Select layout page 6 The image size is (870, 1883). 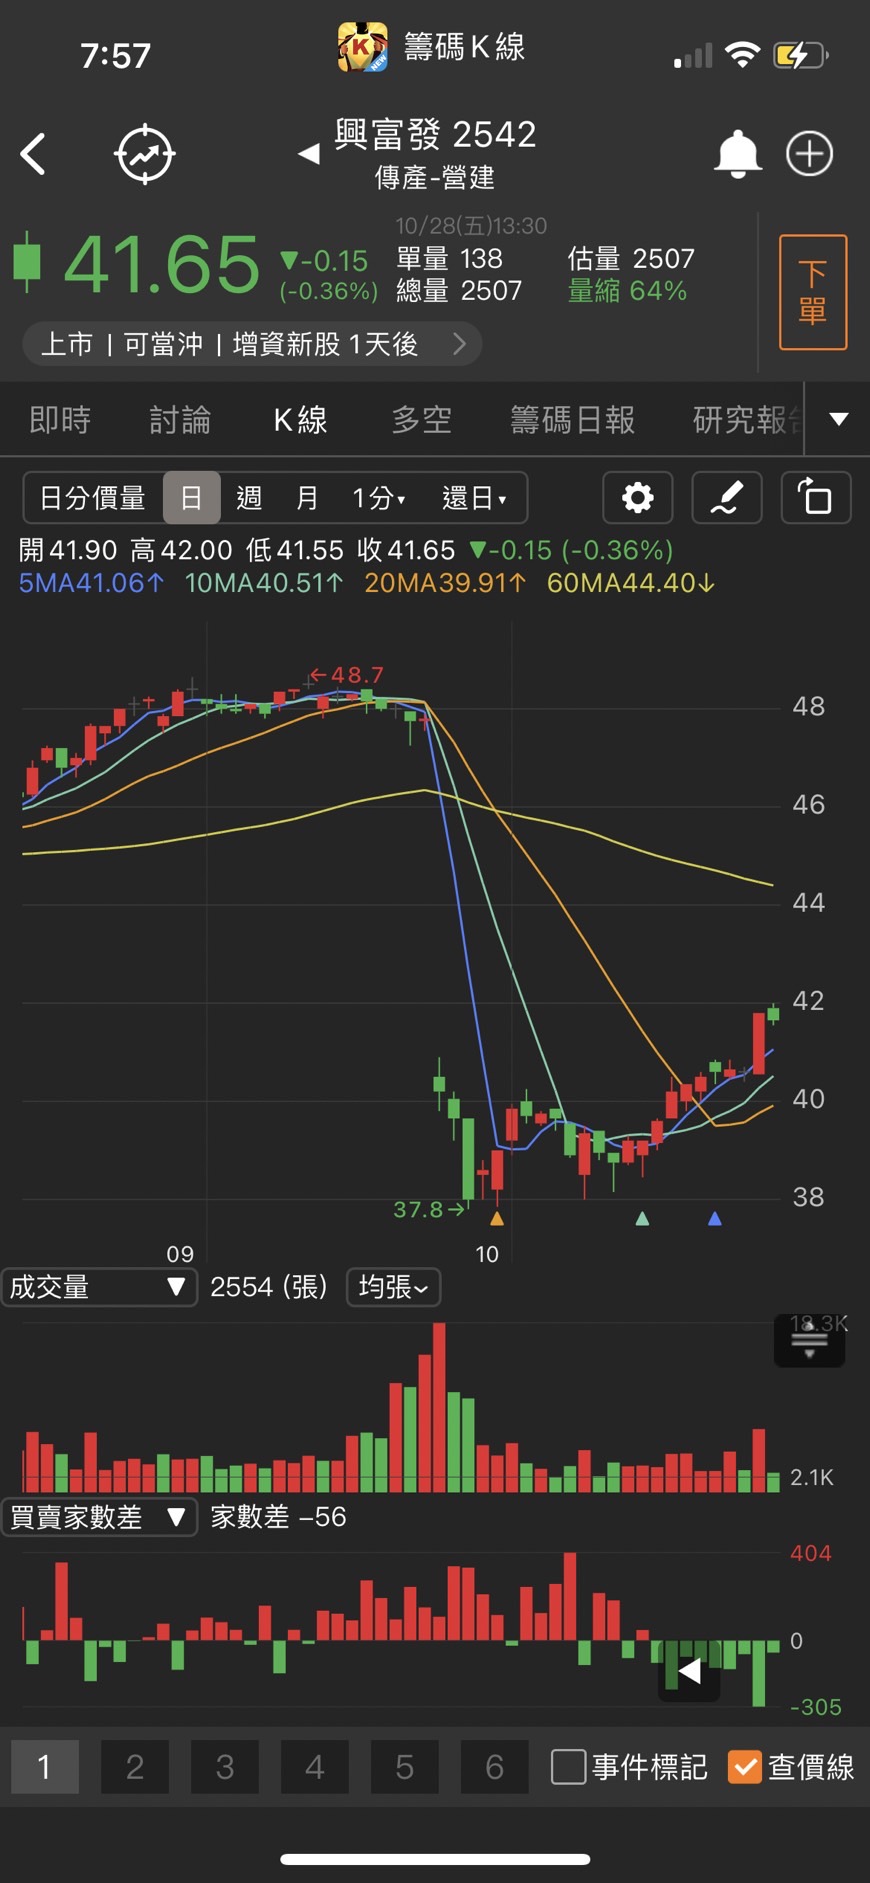pyautogui.click(x=495, y=1767)
